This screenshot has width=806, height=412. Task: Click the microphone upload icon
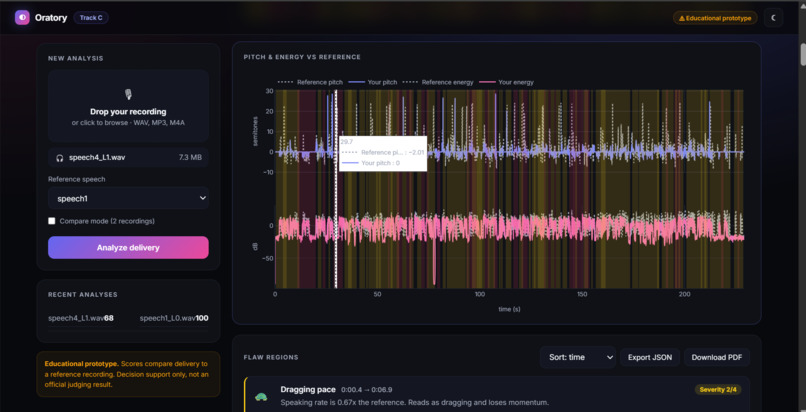click(128, 95)
